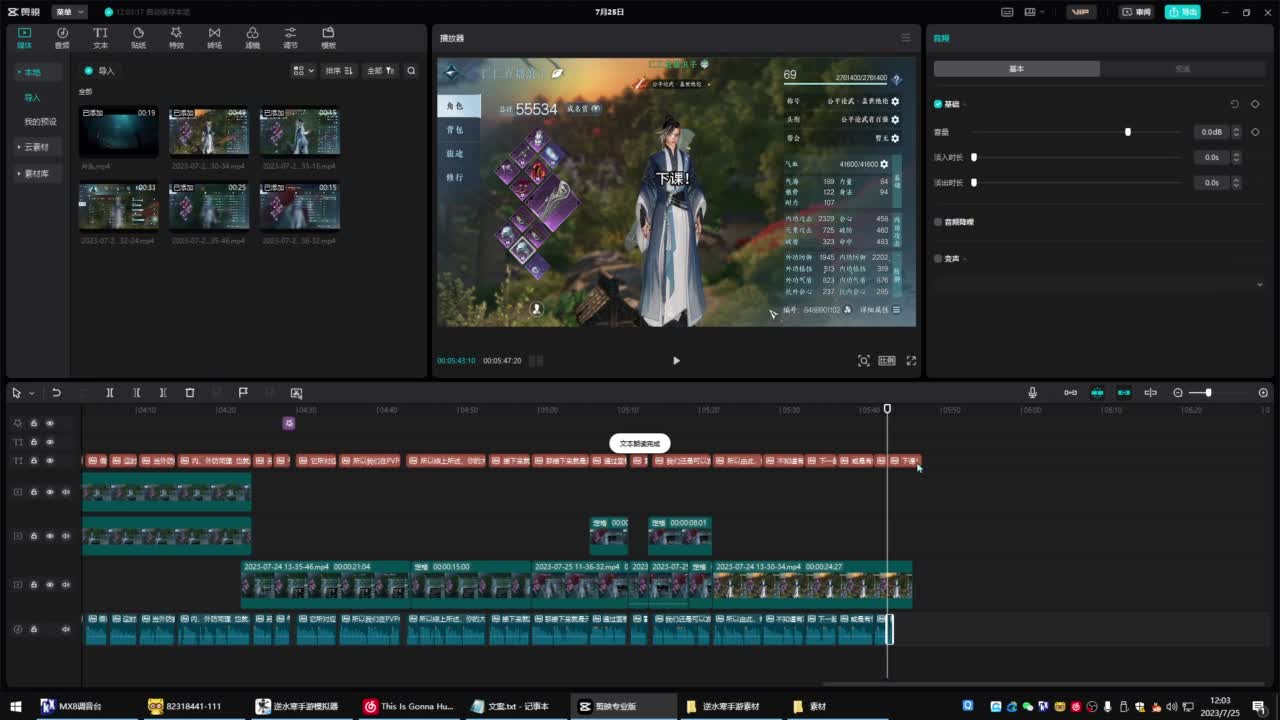
Task: Select the 媒体 (Media) library tab
Action: click(x=24, y=38)
